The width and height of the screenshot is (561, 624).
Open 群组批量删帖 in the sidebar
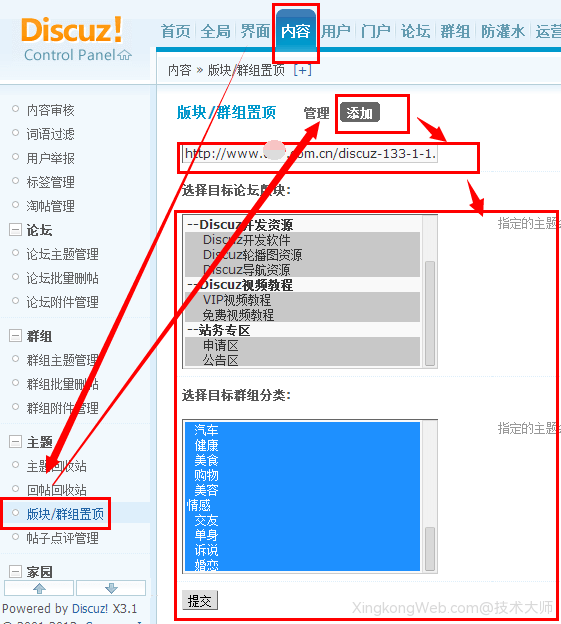pyautogui.click(x=62, y=384)
